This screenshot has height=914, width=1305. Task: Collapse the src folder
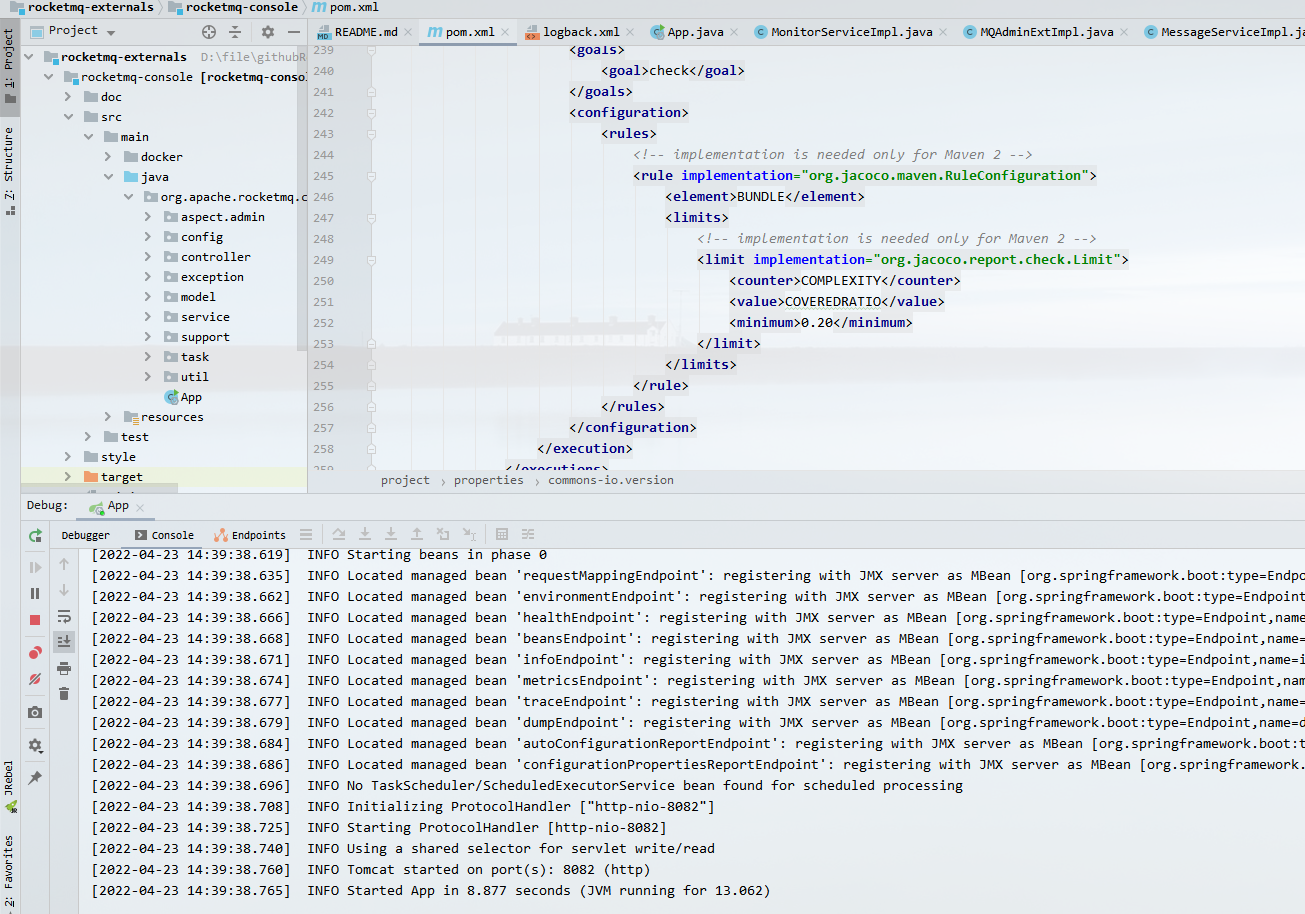pos(68,117)
